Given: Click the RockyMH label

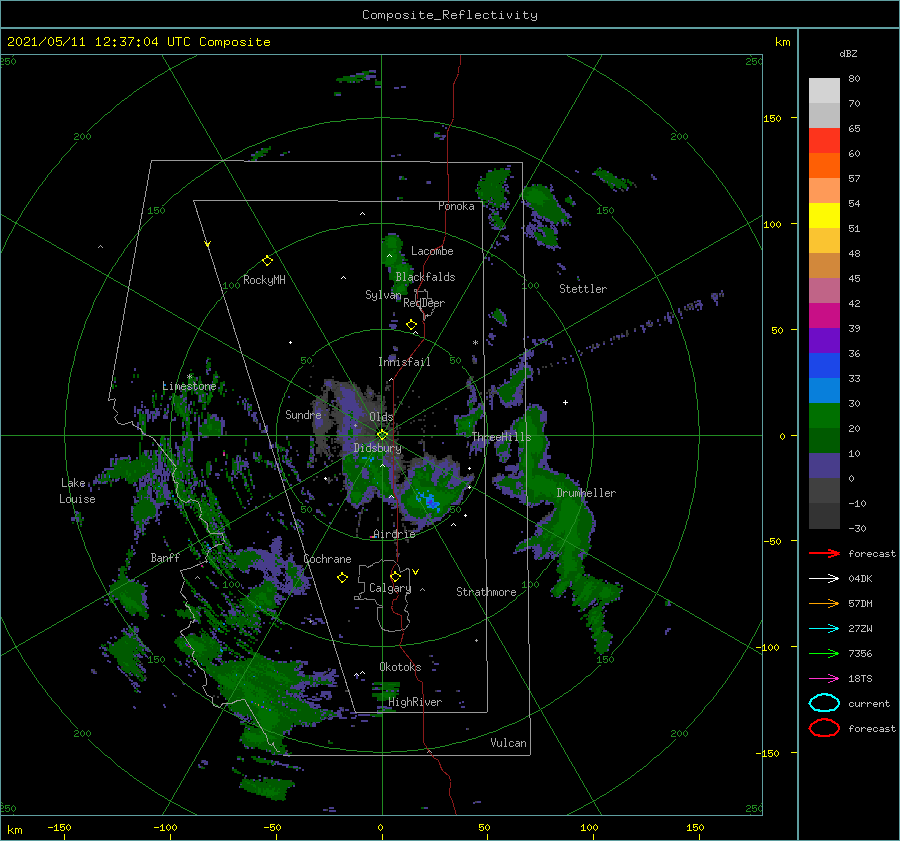Looking at the screenshot, I should point(264,280).
